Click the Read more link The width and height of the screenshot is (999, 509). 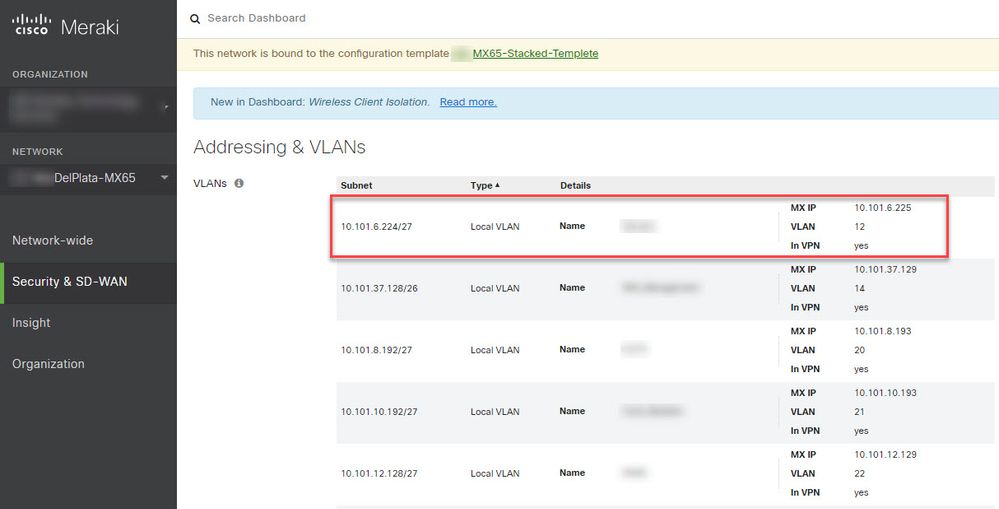tap(468, 102)
